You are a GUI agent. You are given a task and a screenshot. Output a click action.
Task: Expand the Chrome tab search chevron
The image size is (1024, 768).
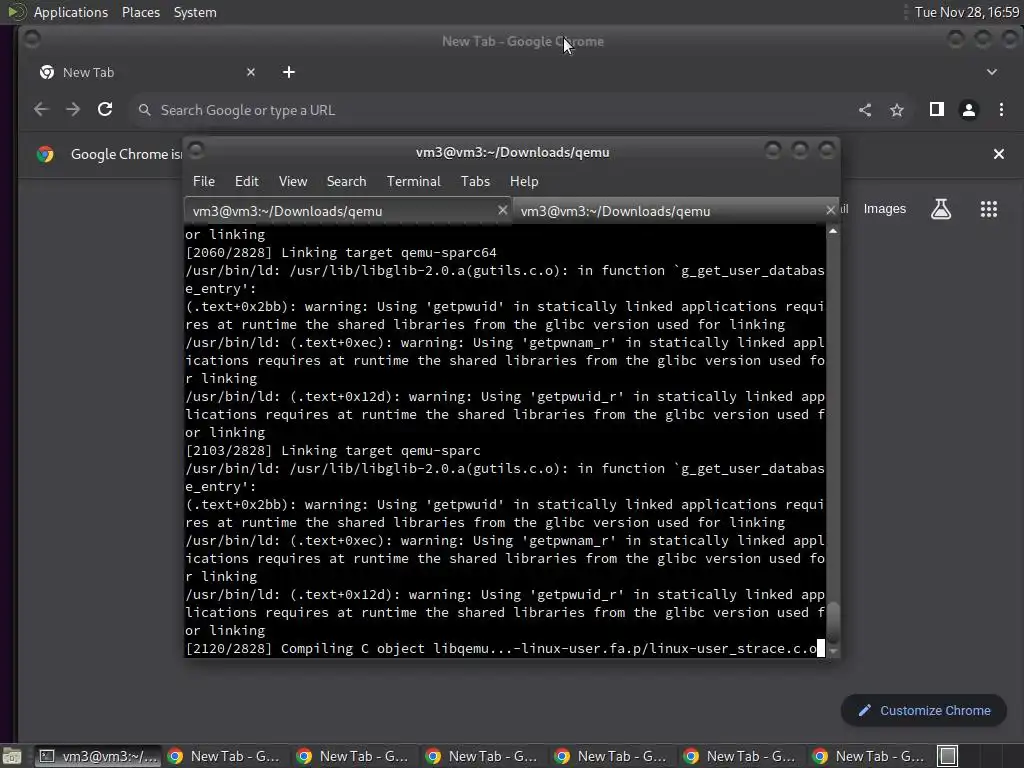click(991, 72)
